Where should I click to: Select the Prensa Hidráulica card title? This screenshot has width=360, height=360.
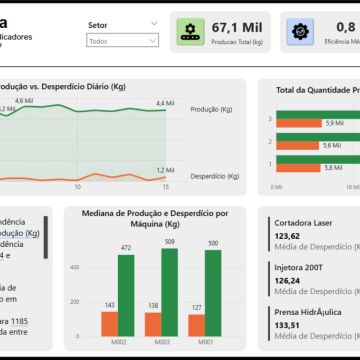pyautogui.click(x=308, y=312)
